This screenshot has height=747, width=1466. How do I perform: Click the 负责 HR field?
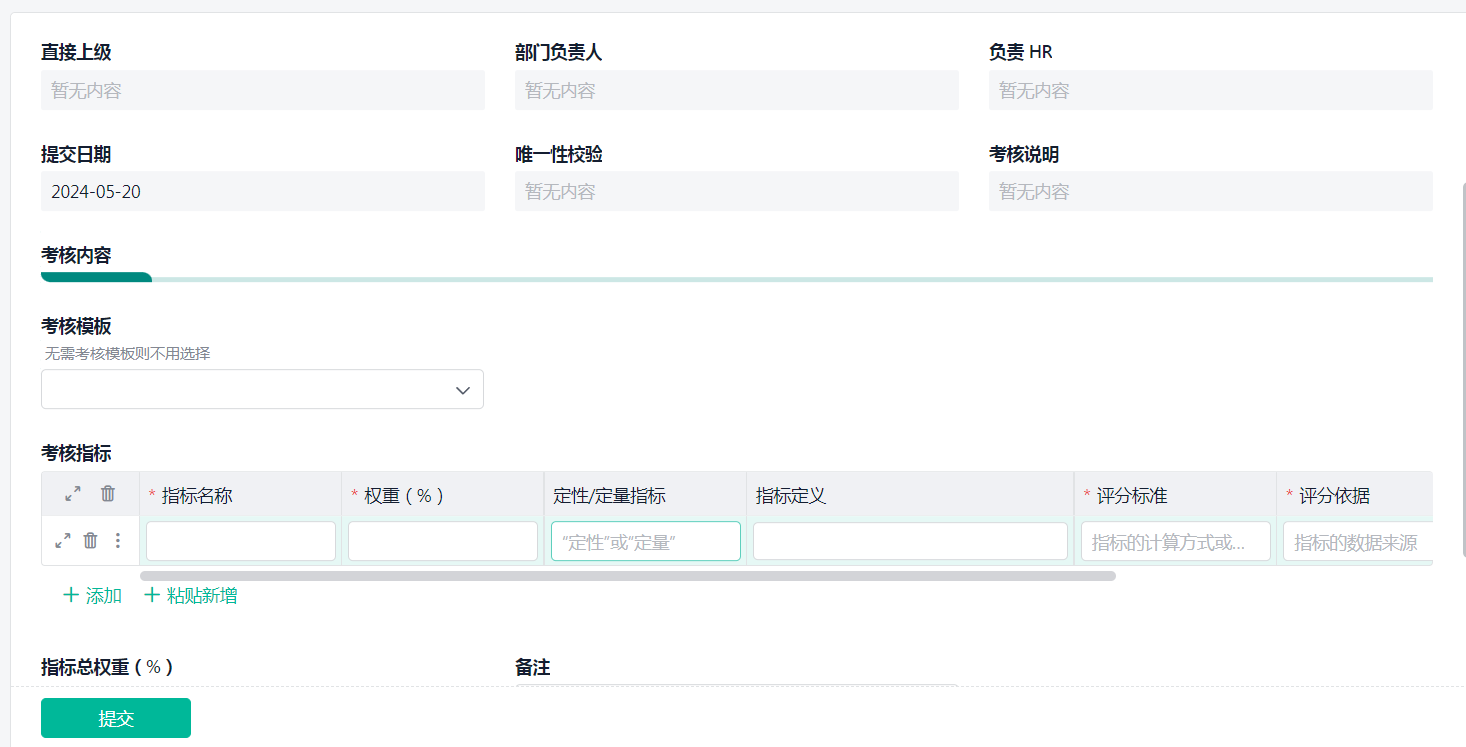point(1211,90)
